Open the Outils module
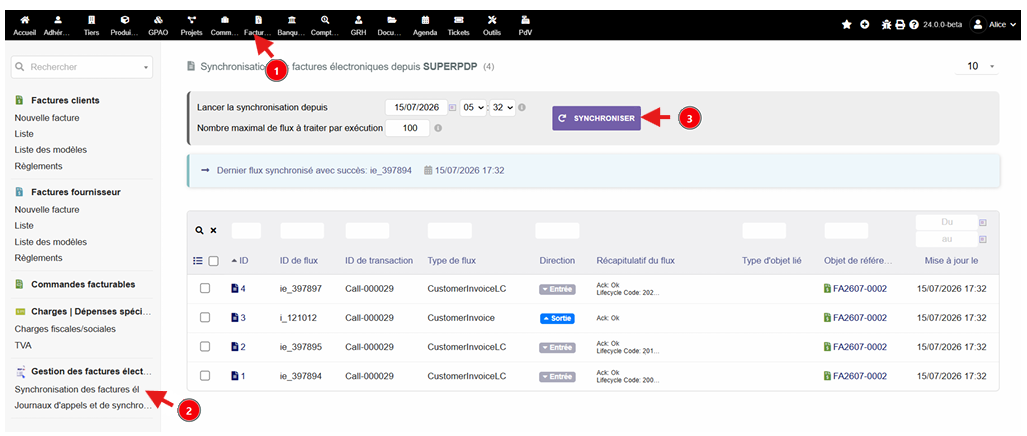The image size is (1027, 436). coord(492,26)
